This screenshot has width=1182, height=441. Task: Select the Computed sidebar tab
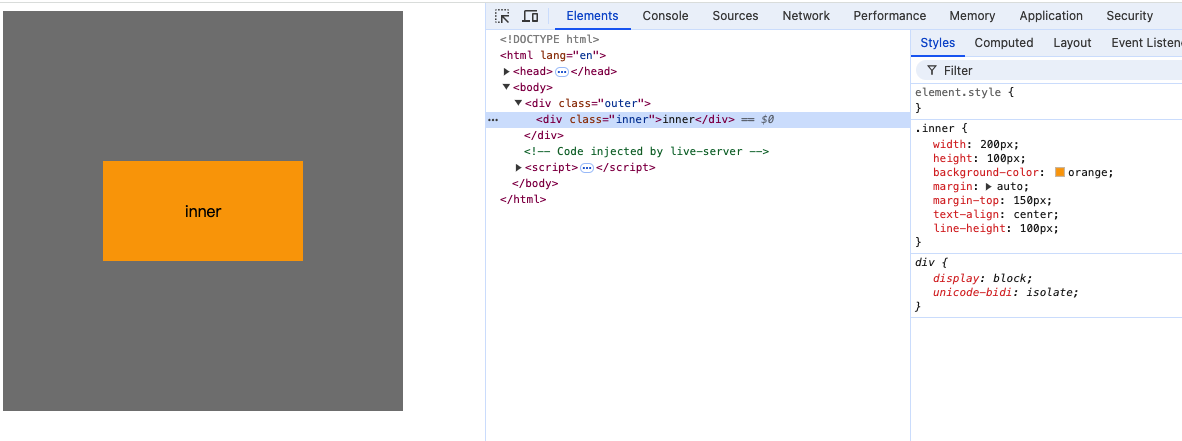(x=1004, y=43)
